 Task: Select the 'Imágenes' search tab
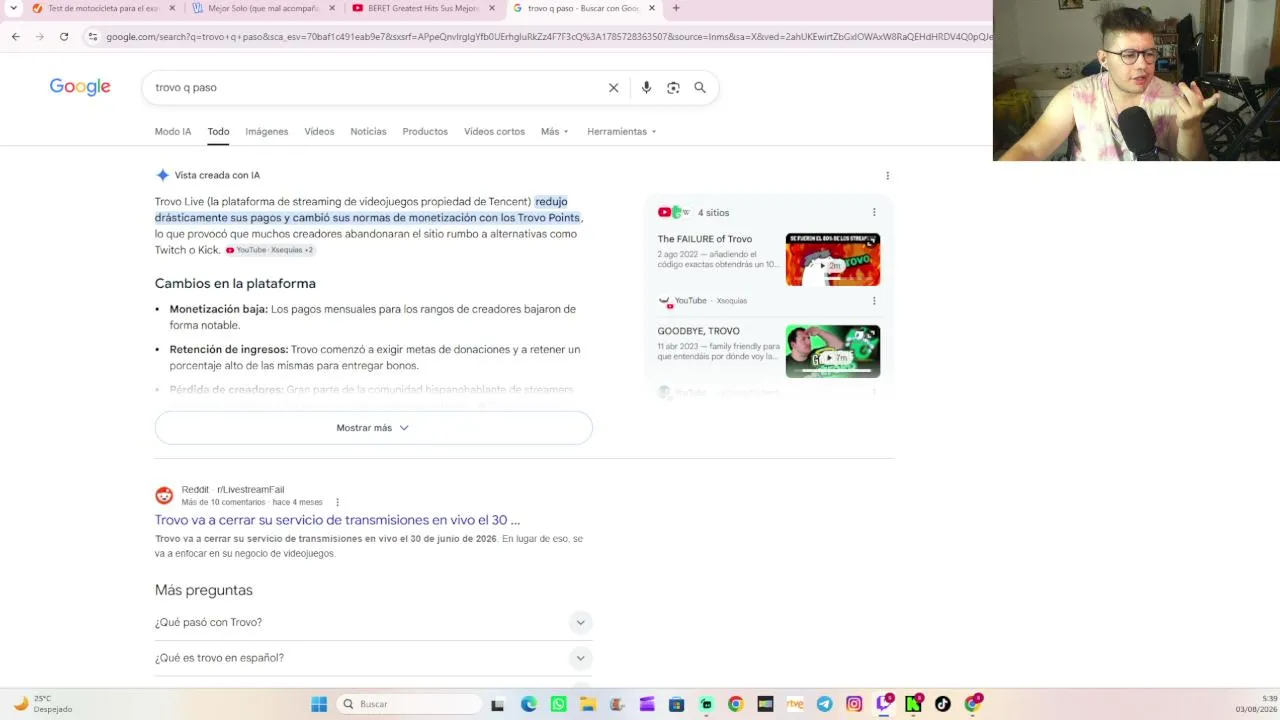pos(267,132)
